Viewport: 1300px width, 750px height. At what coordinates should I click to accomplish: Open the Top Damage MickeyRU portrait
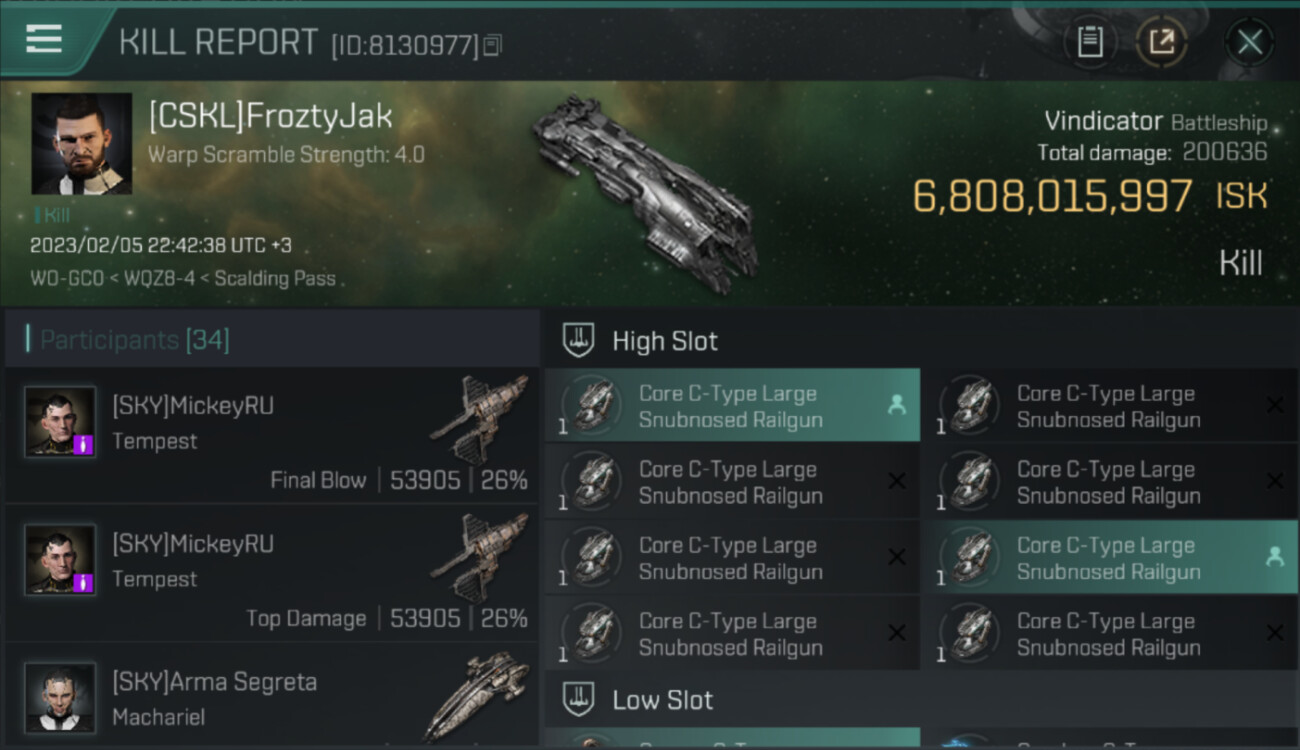[x=60, y=560]
